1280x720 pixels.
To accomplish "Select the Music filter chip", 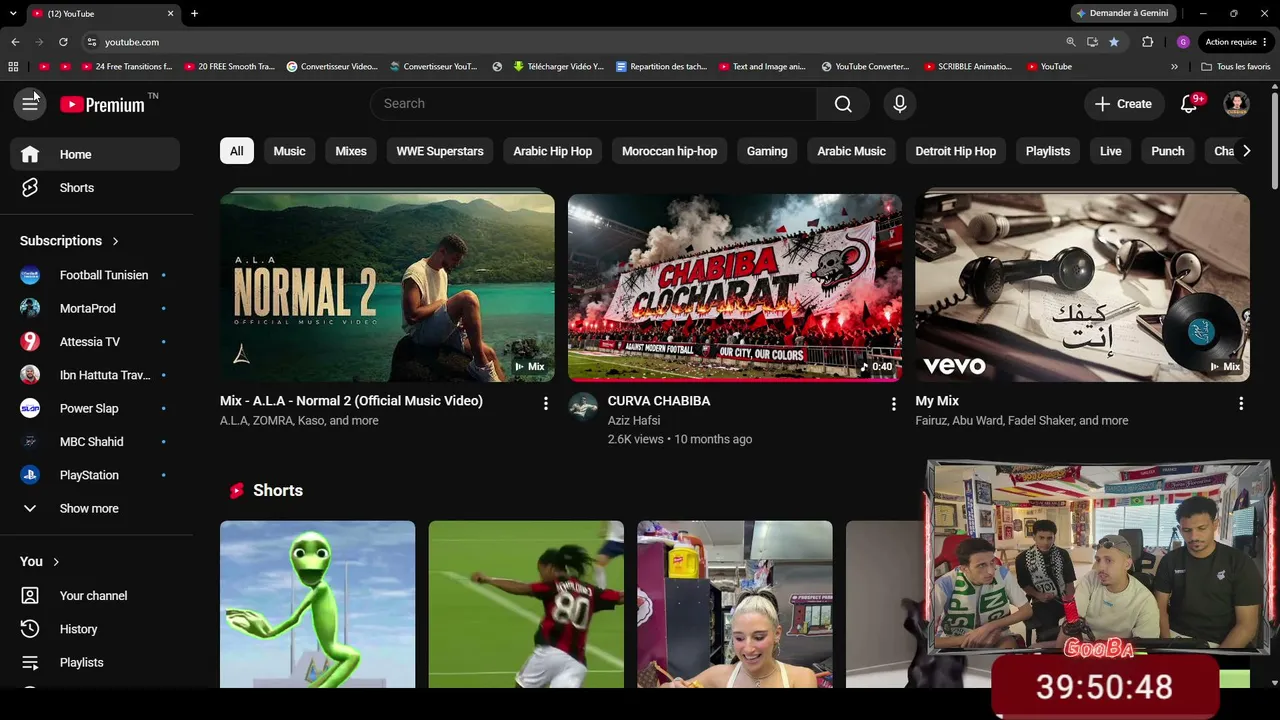I will tap(289, 151).
